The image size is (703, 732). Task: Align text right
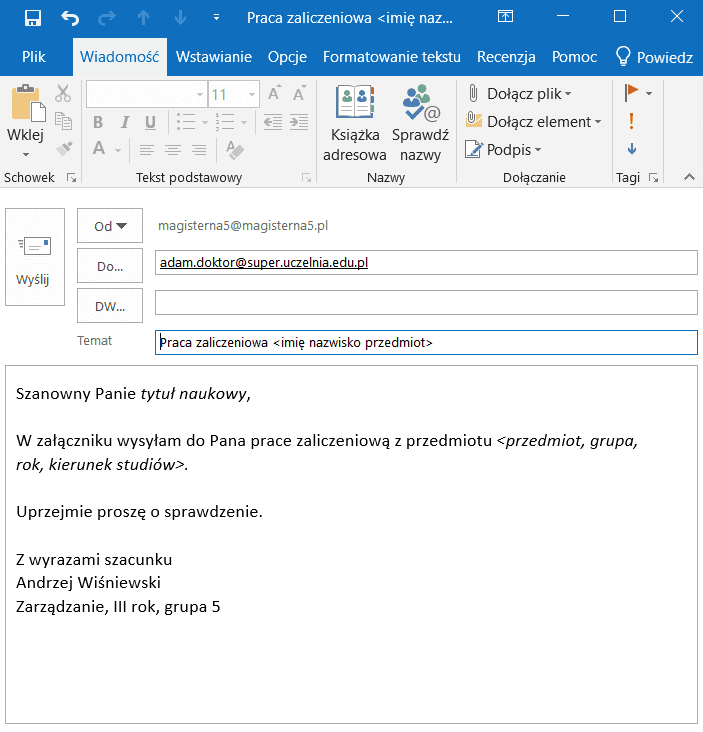pos(199,150)
